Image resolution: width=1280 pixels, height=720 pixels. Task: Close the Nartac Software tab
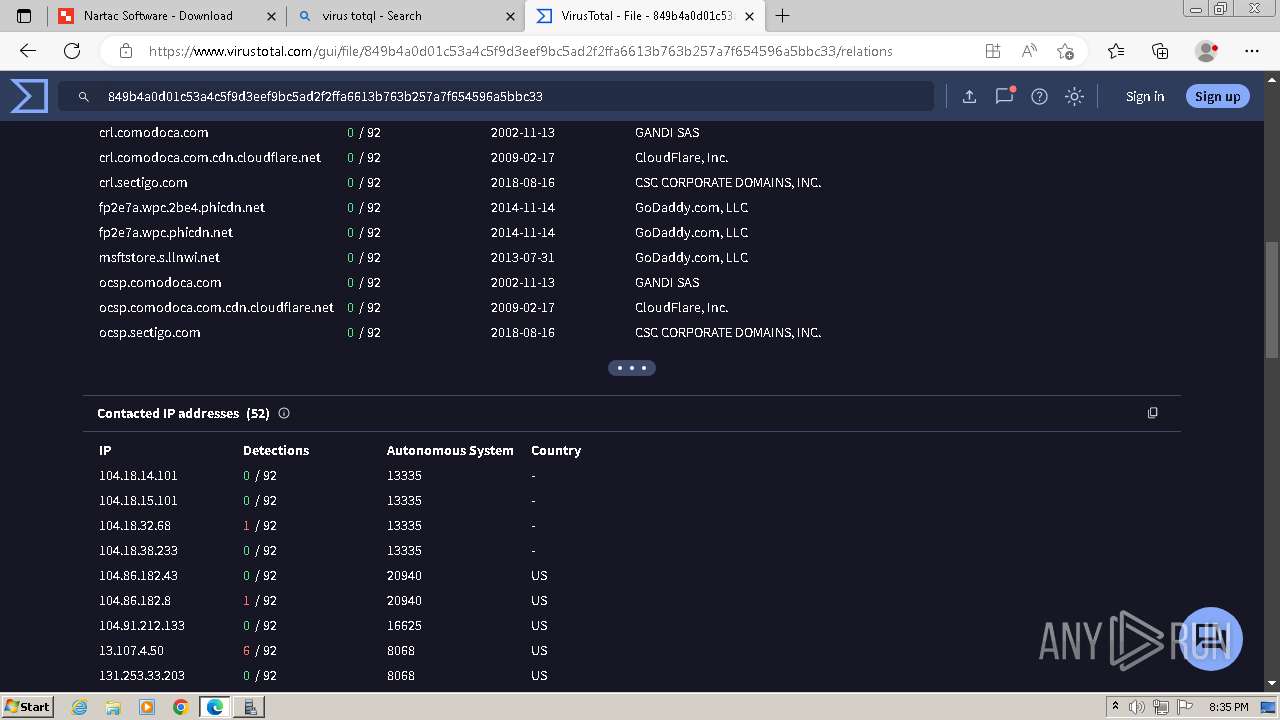coord(271,16)
